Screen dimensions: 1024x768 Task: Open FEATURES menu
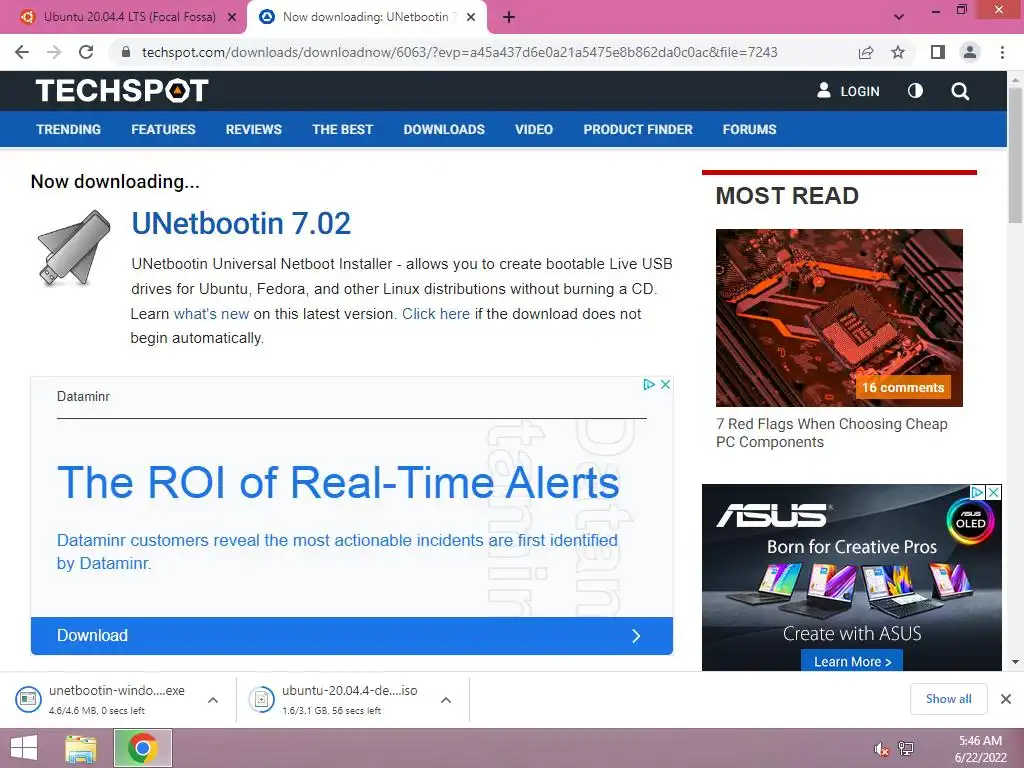click(x=163, y=129)
